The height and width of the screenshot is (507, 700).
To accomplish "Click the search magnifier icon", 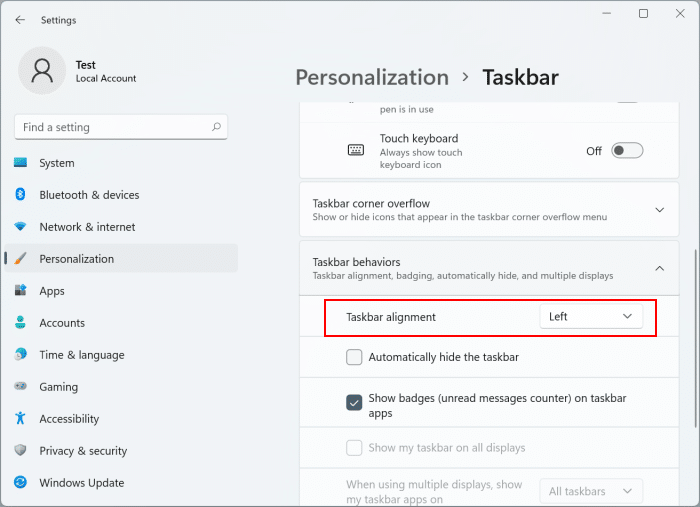I will pyautogui.click(x=217, y=127).
